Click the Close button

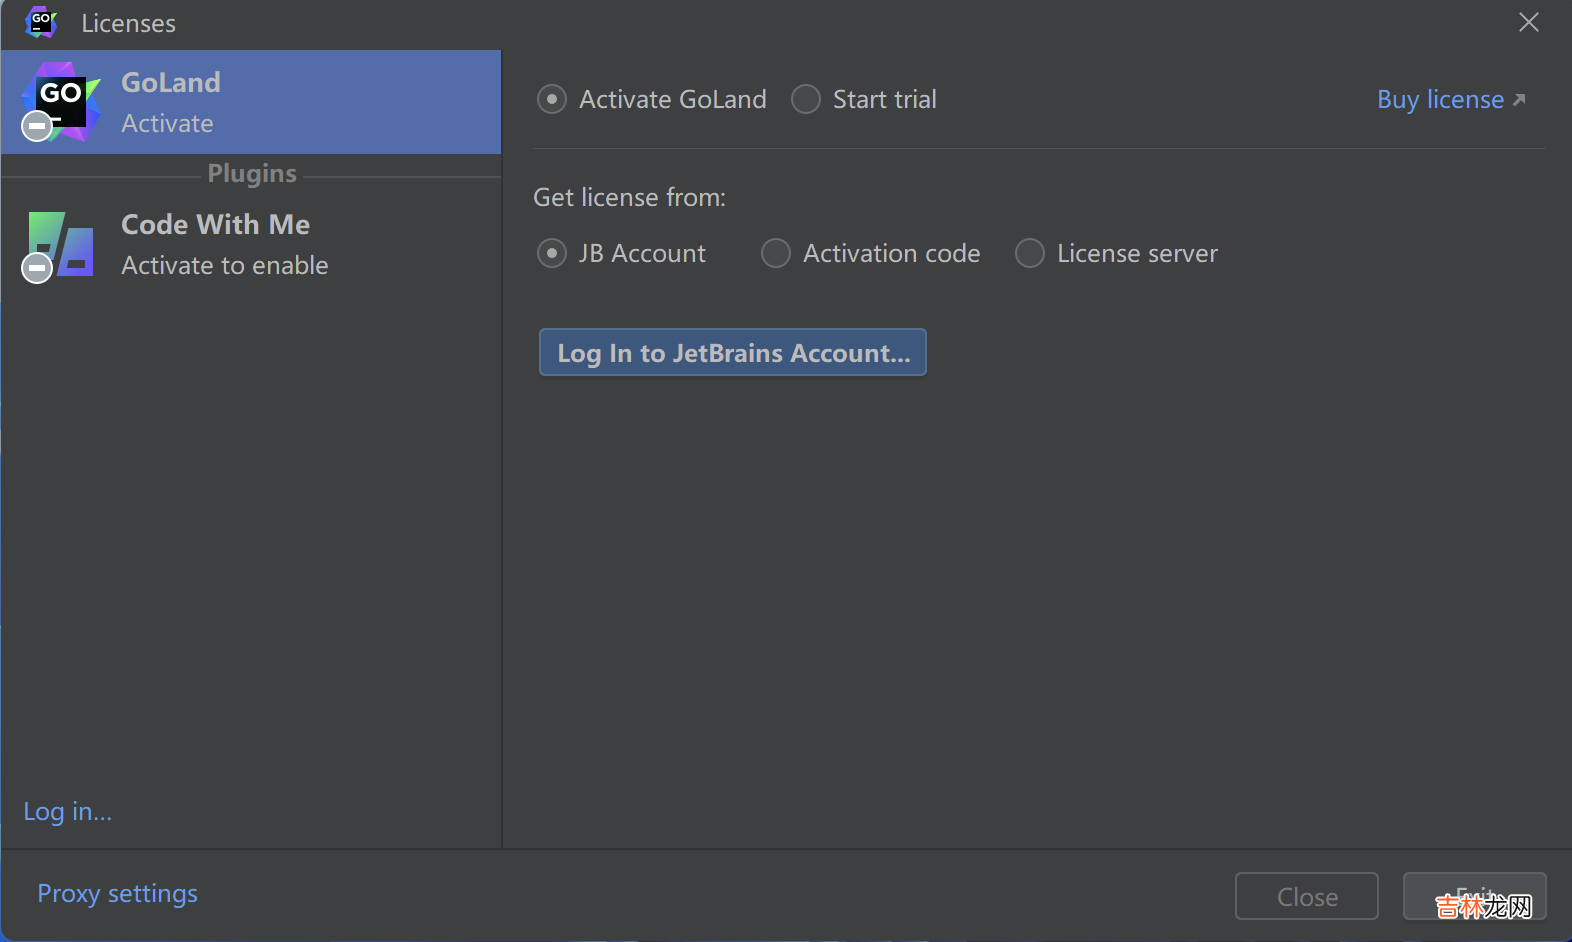click(1307, 896)
